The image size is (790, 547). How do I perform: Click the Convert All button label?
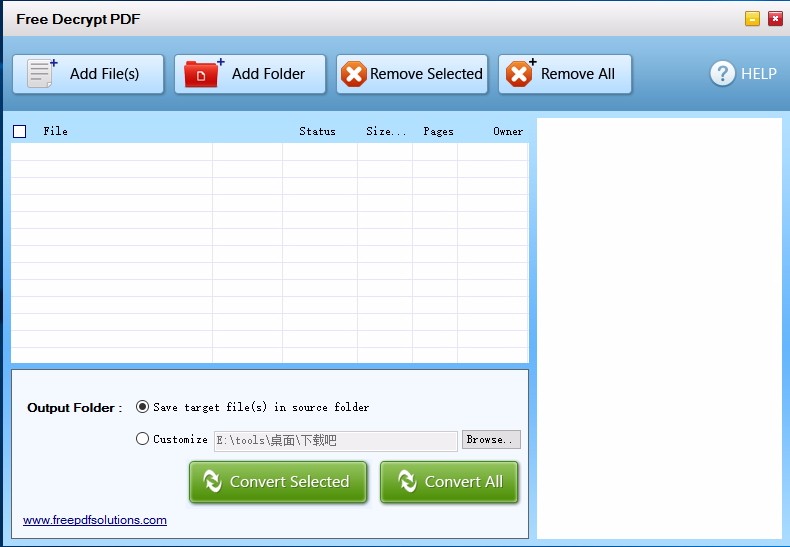[x=464, y=482]
